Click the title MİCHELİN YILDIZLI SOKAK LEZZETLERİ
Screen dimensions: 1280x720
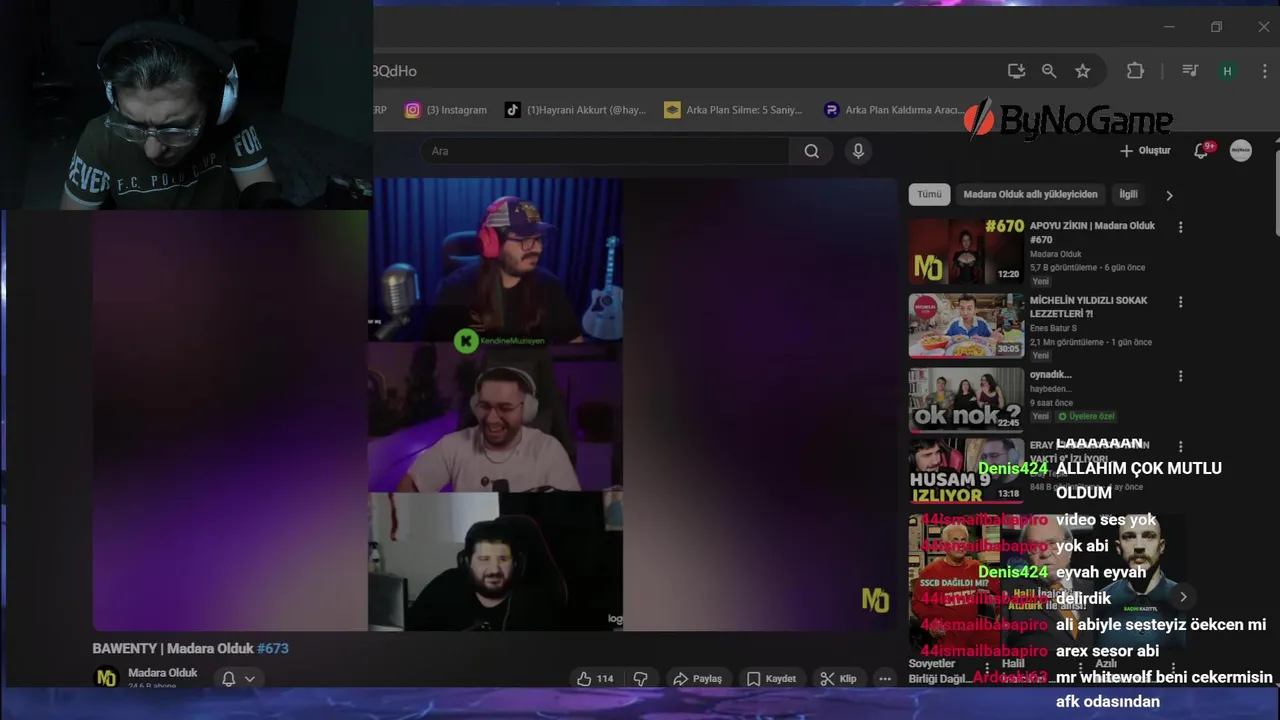(x=1088, y=306)
